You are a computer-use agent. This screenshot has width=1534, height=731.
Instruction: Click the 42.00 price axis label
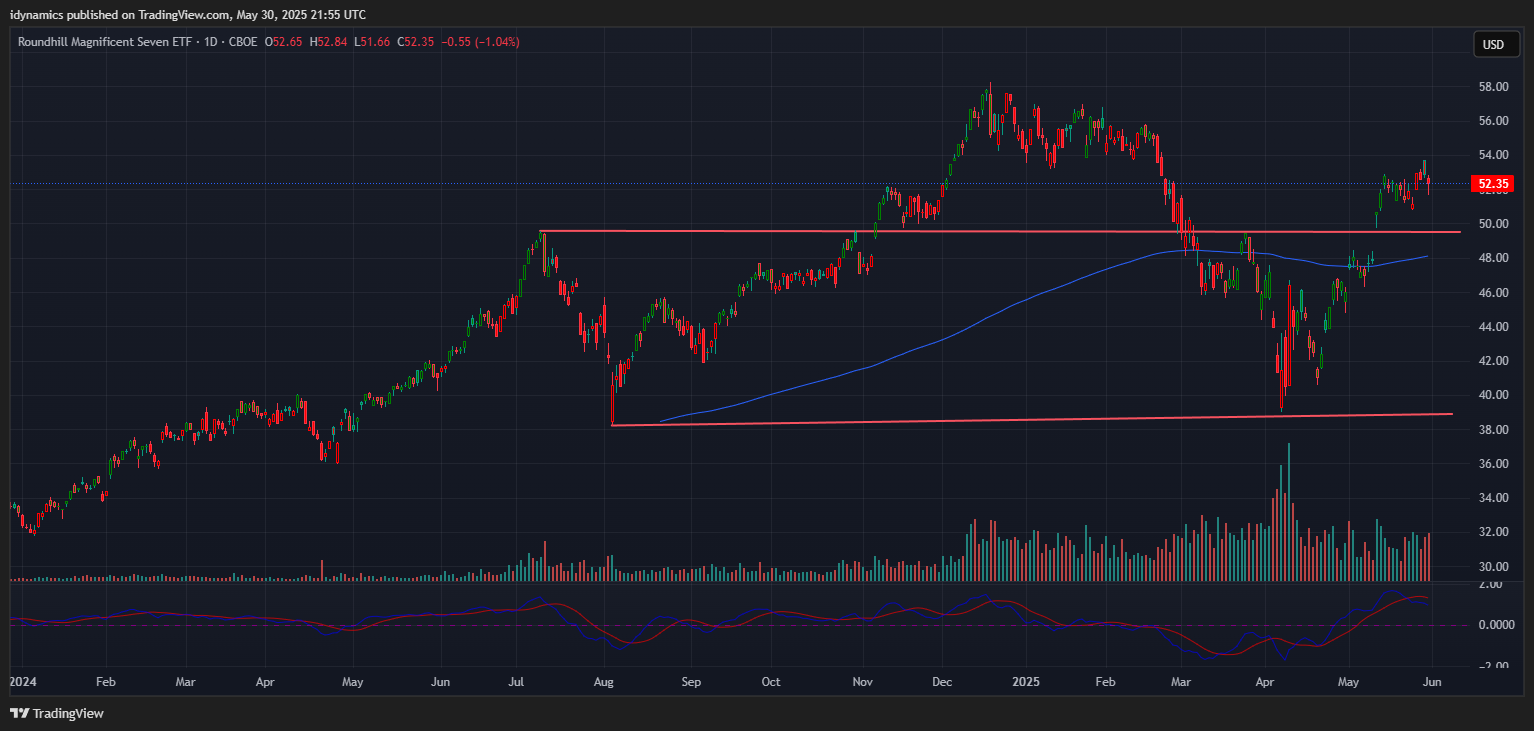(x=1493, y=361)
